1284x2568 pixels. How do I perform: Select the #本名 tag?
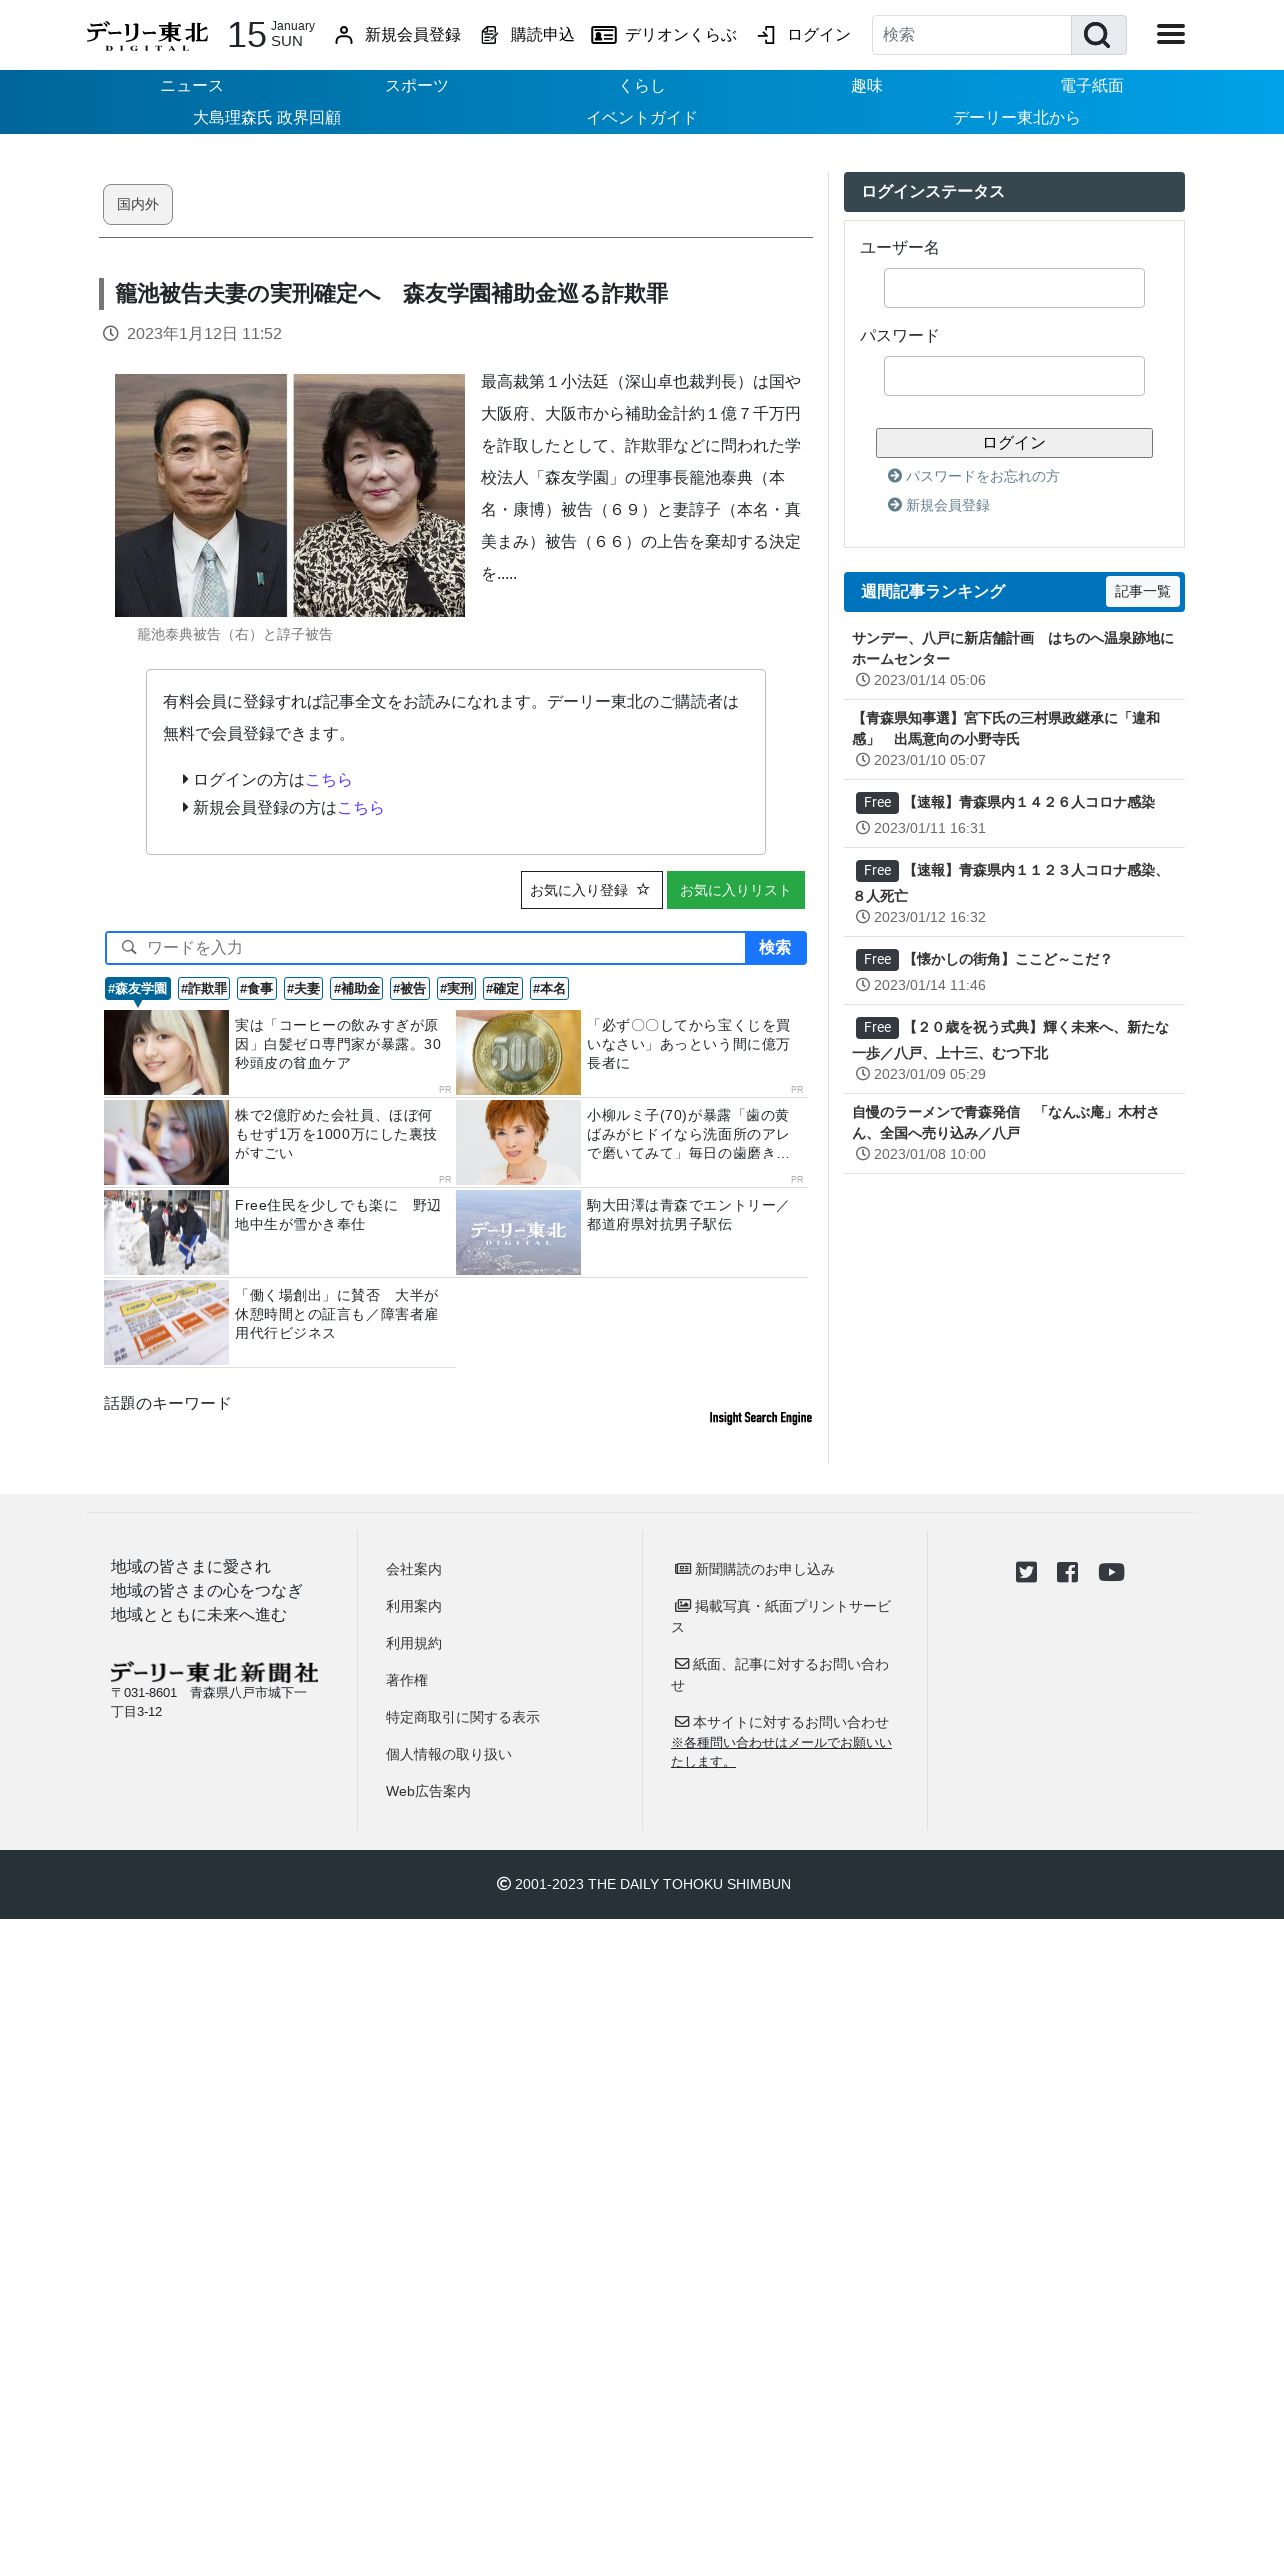click(550, 989)
